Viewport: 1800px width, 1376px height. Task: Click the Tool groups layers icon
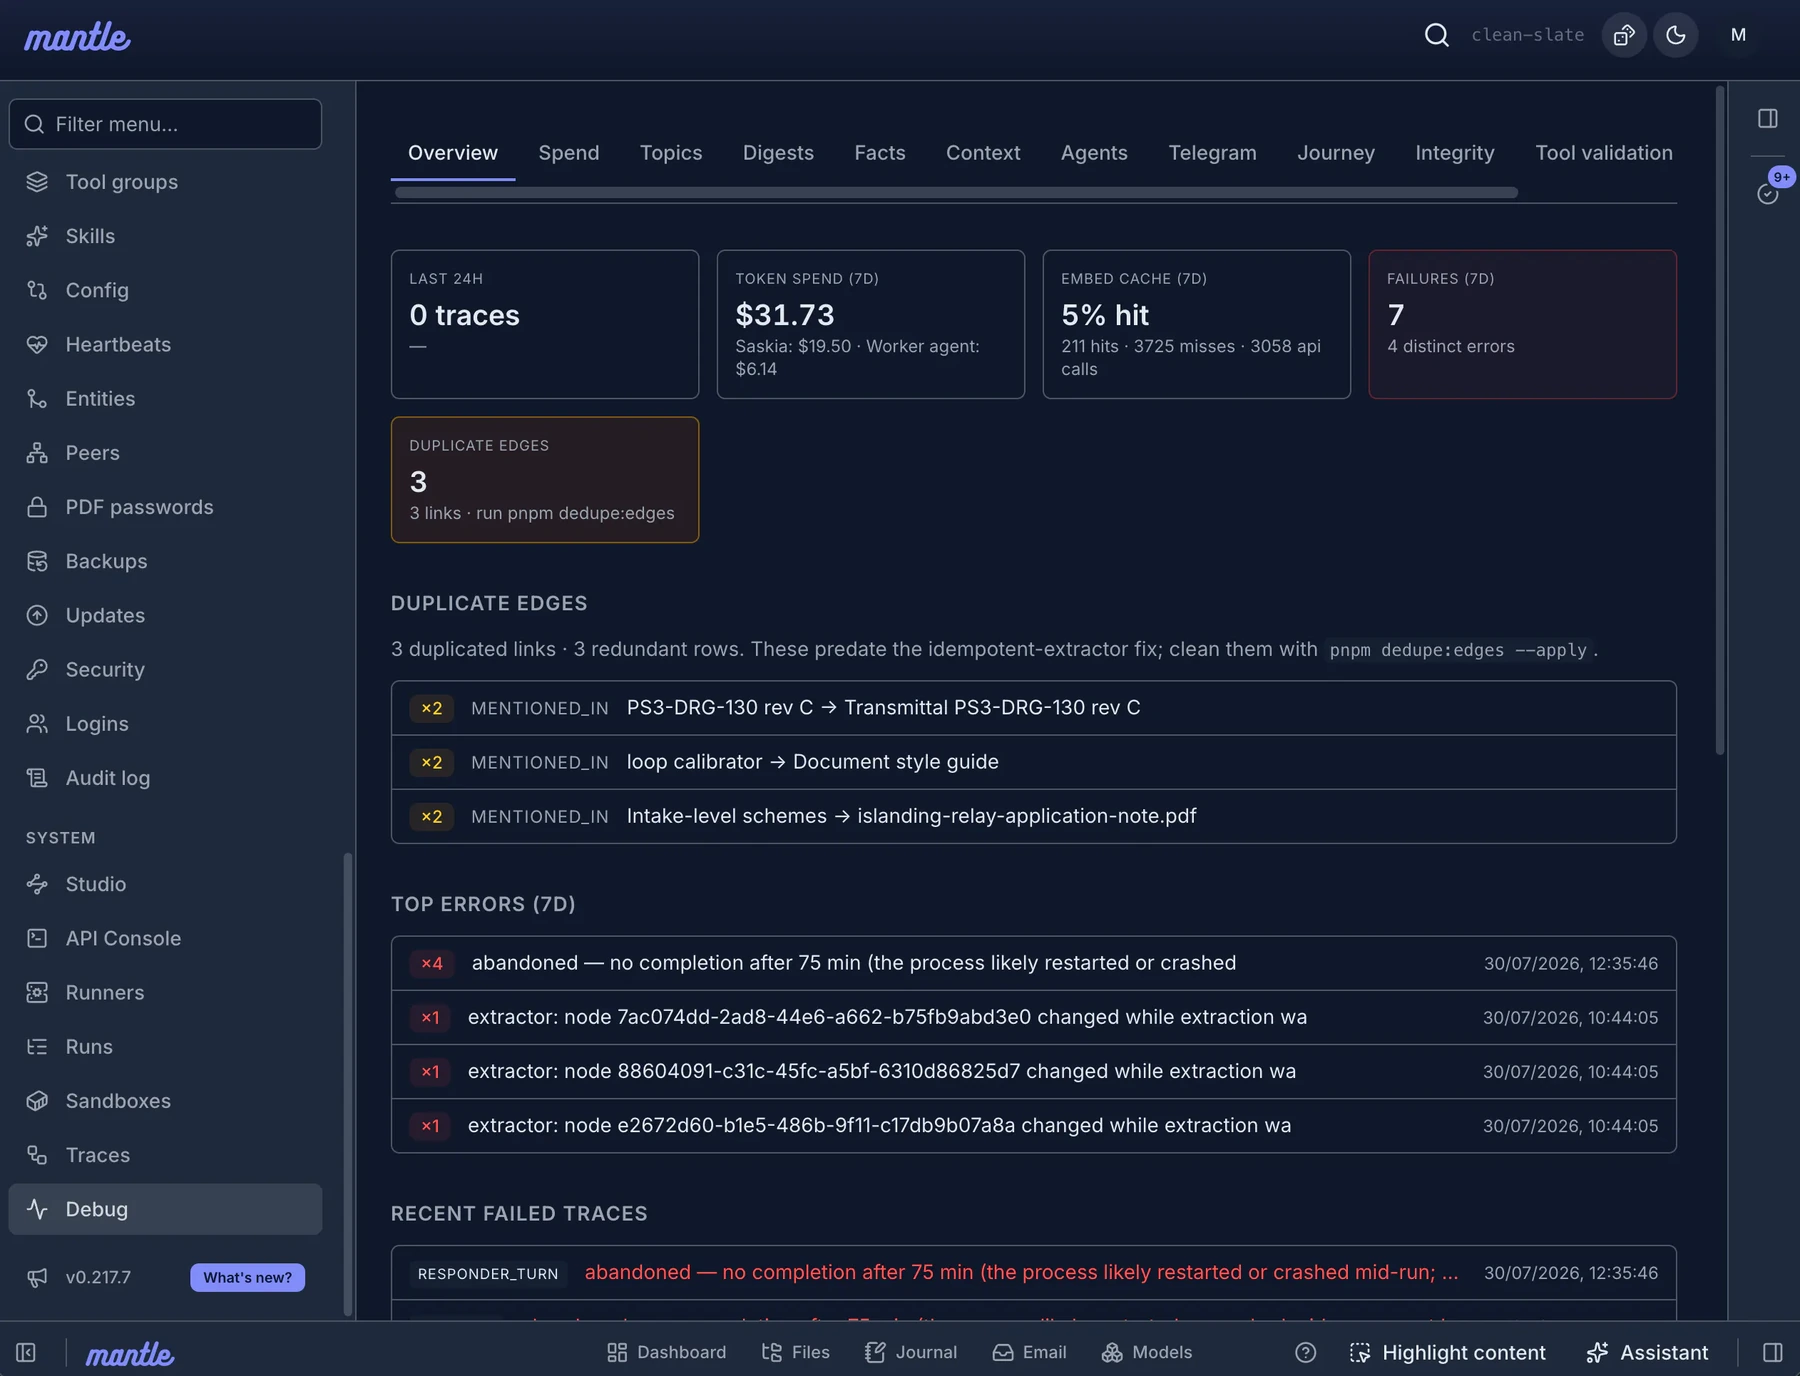(37, 182)
